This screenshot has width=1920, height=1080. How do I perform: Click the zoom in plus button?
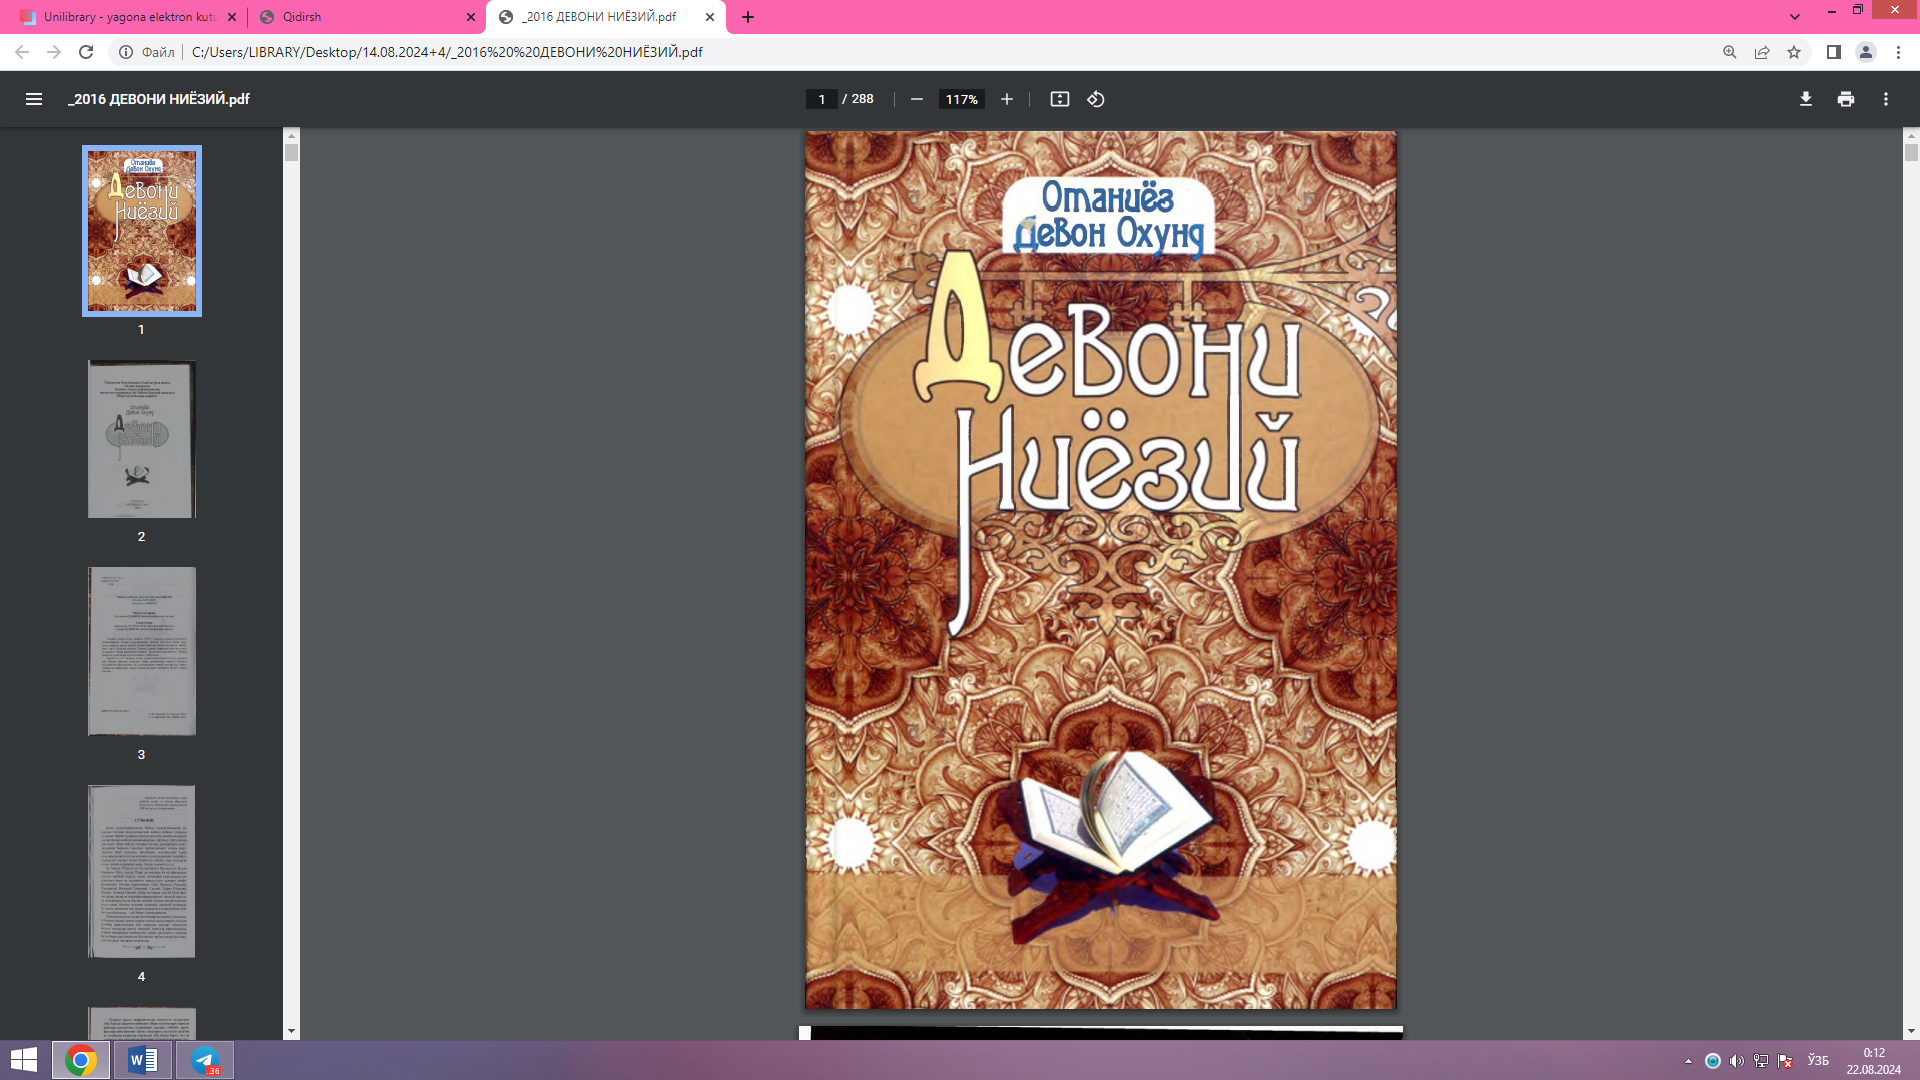pos(1007,99)
